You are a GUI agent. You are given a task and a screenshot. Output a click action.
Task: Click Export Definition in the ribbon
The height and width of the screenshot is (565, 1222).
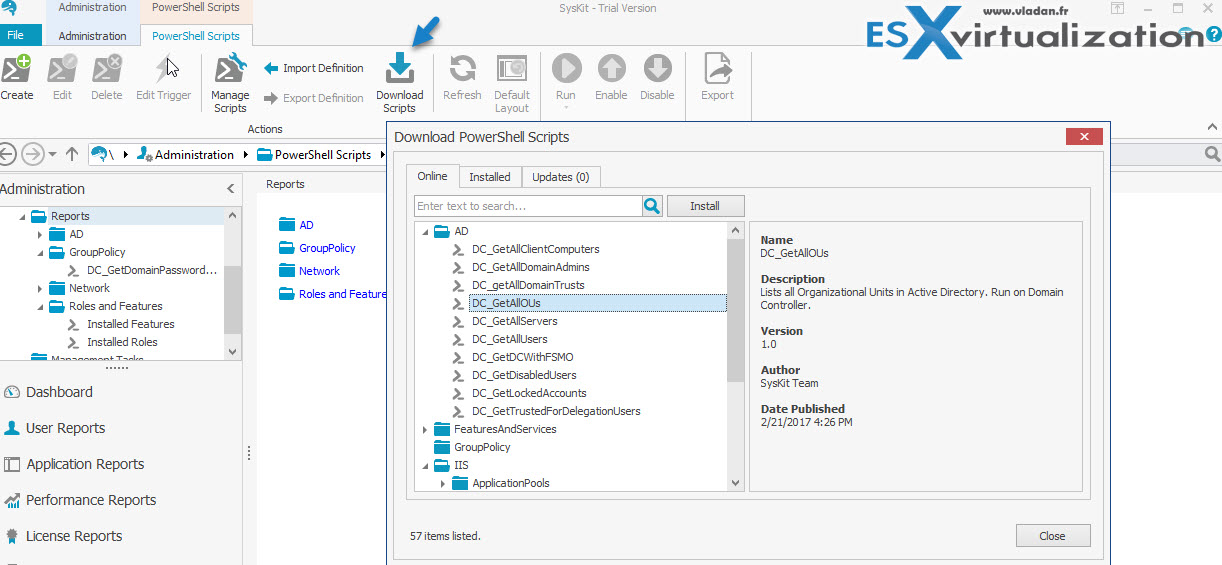pos(314,98)
